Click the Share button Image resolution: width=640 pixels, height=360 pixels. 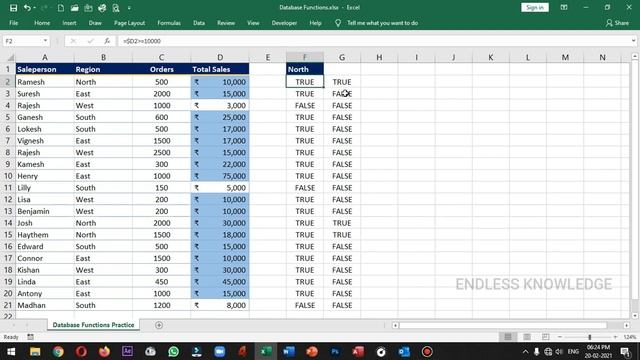[x=617, y=23]
